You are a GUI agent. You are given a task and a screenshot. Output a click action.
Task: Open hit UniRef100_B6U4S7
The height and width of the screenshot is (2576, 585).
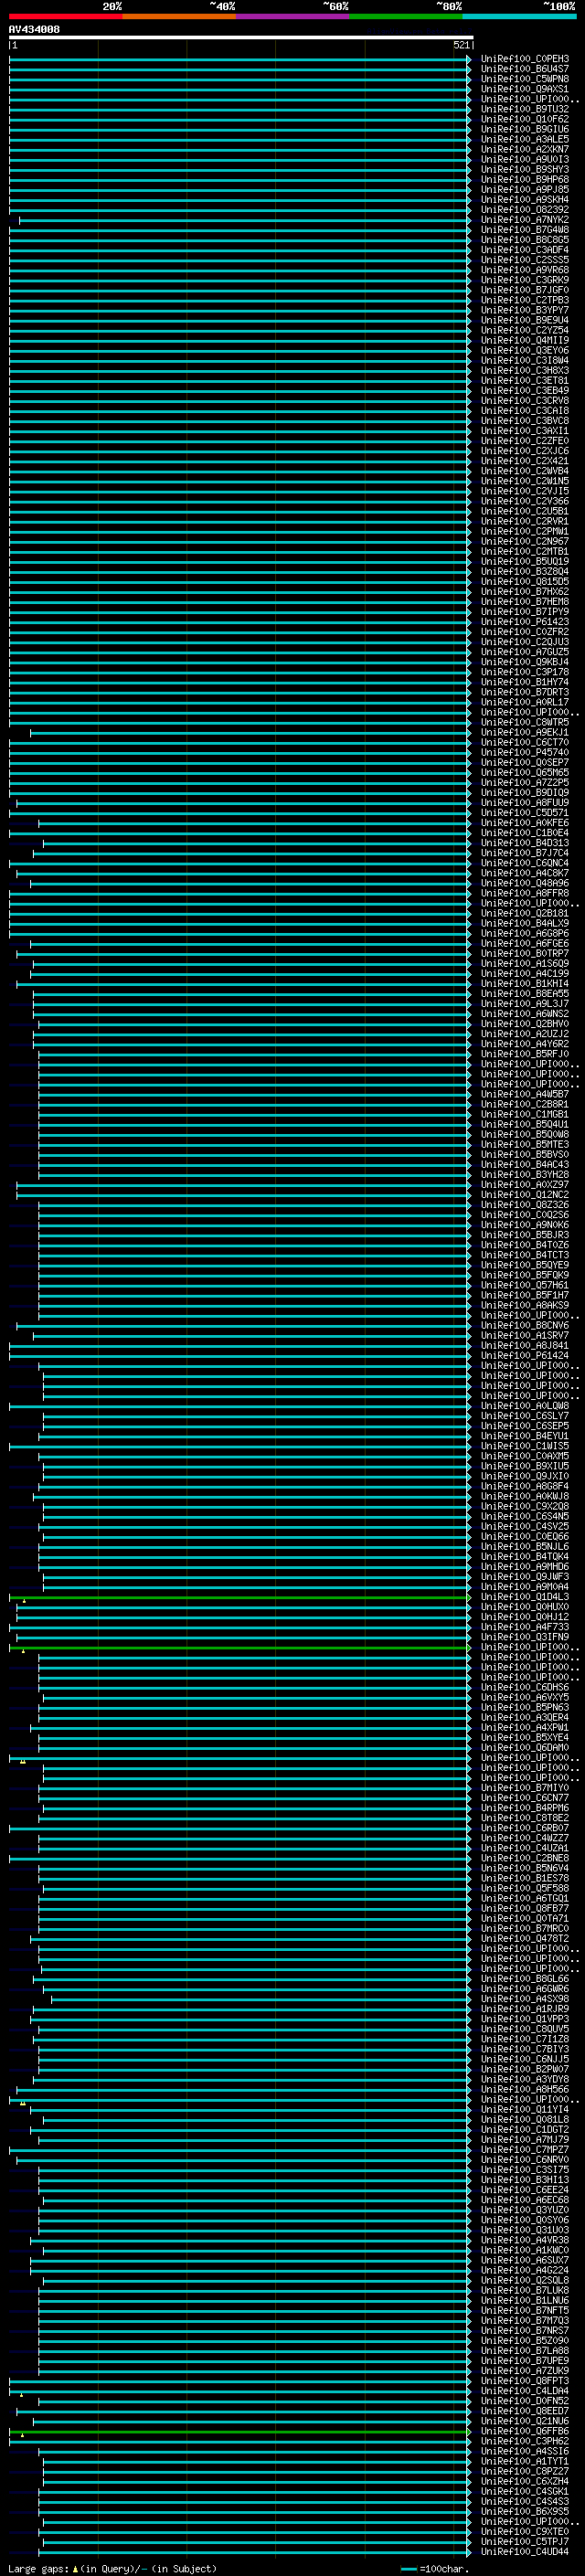525,69
